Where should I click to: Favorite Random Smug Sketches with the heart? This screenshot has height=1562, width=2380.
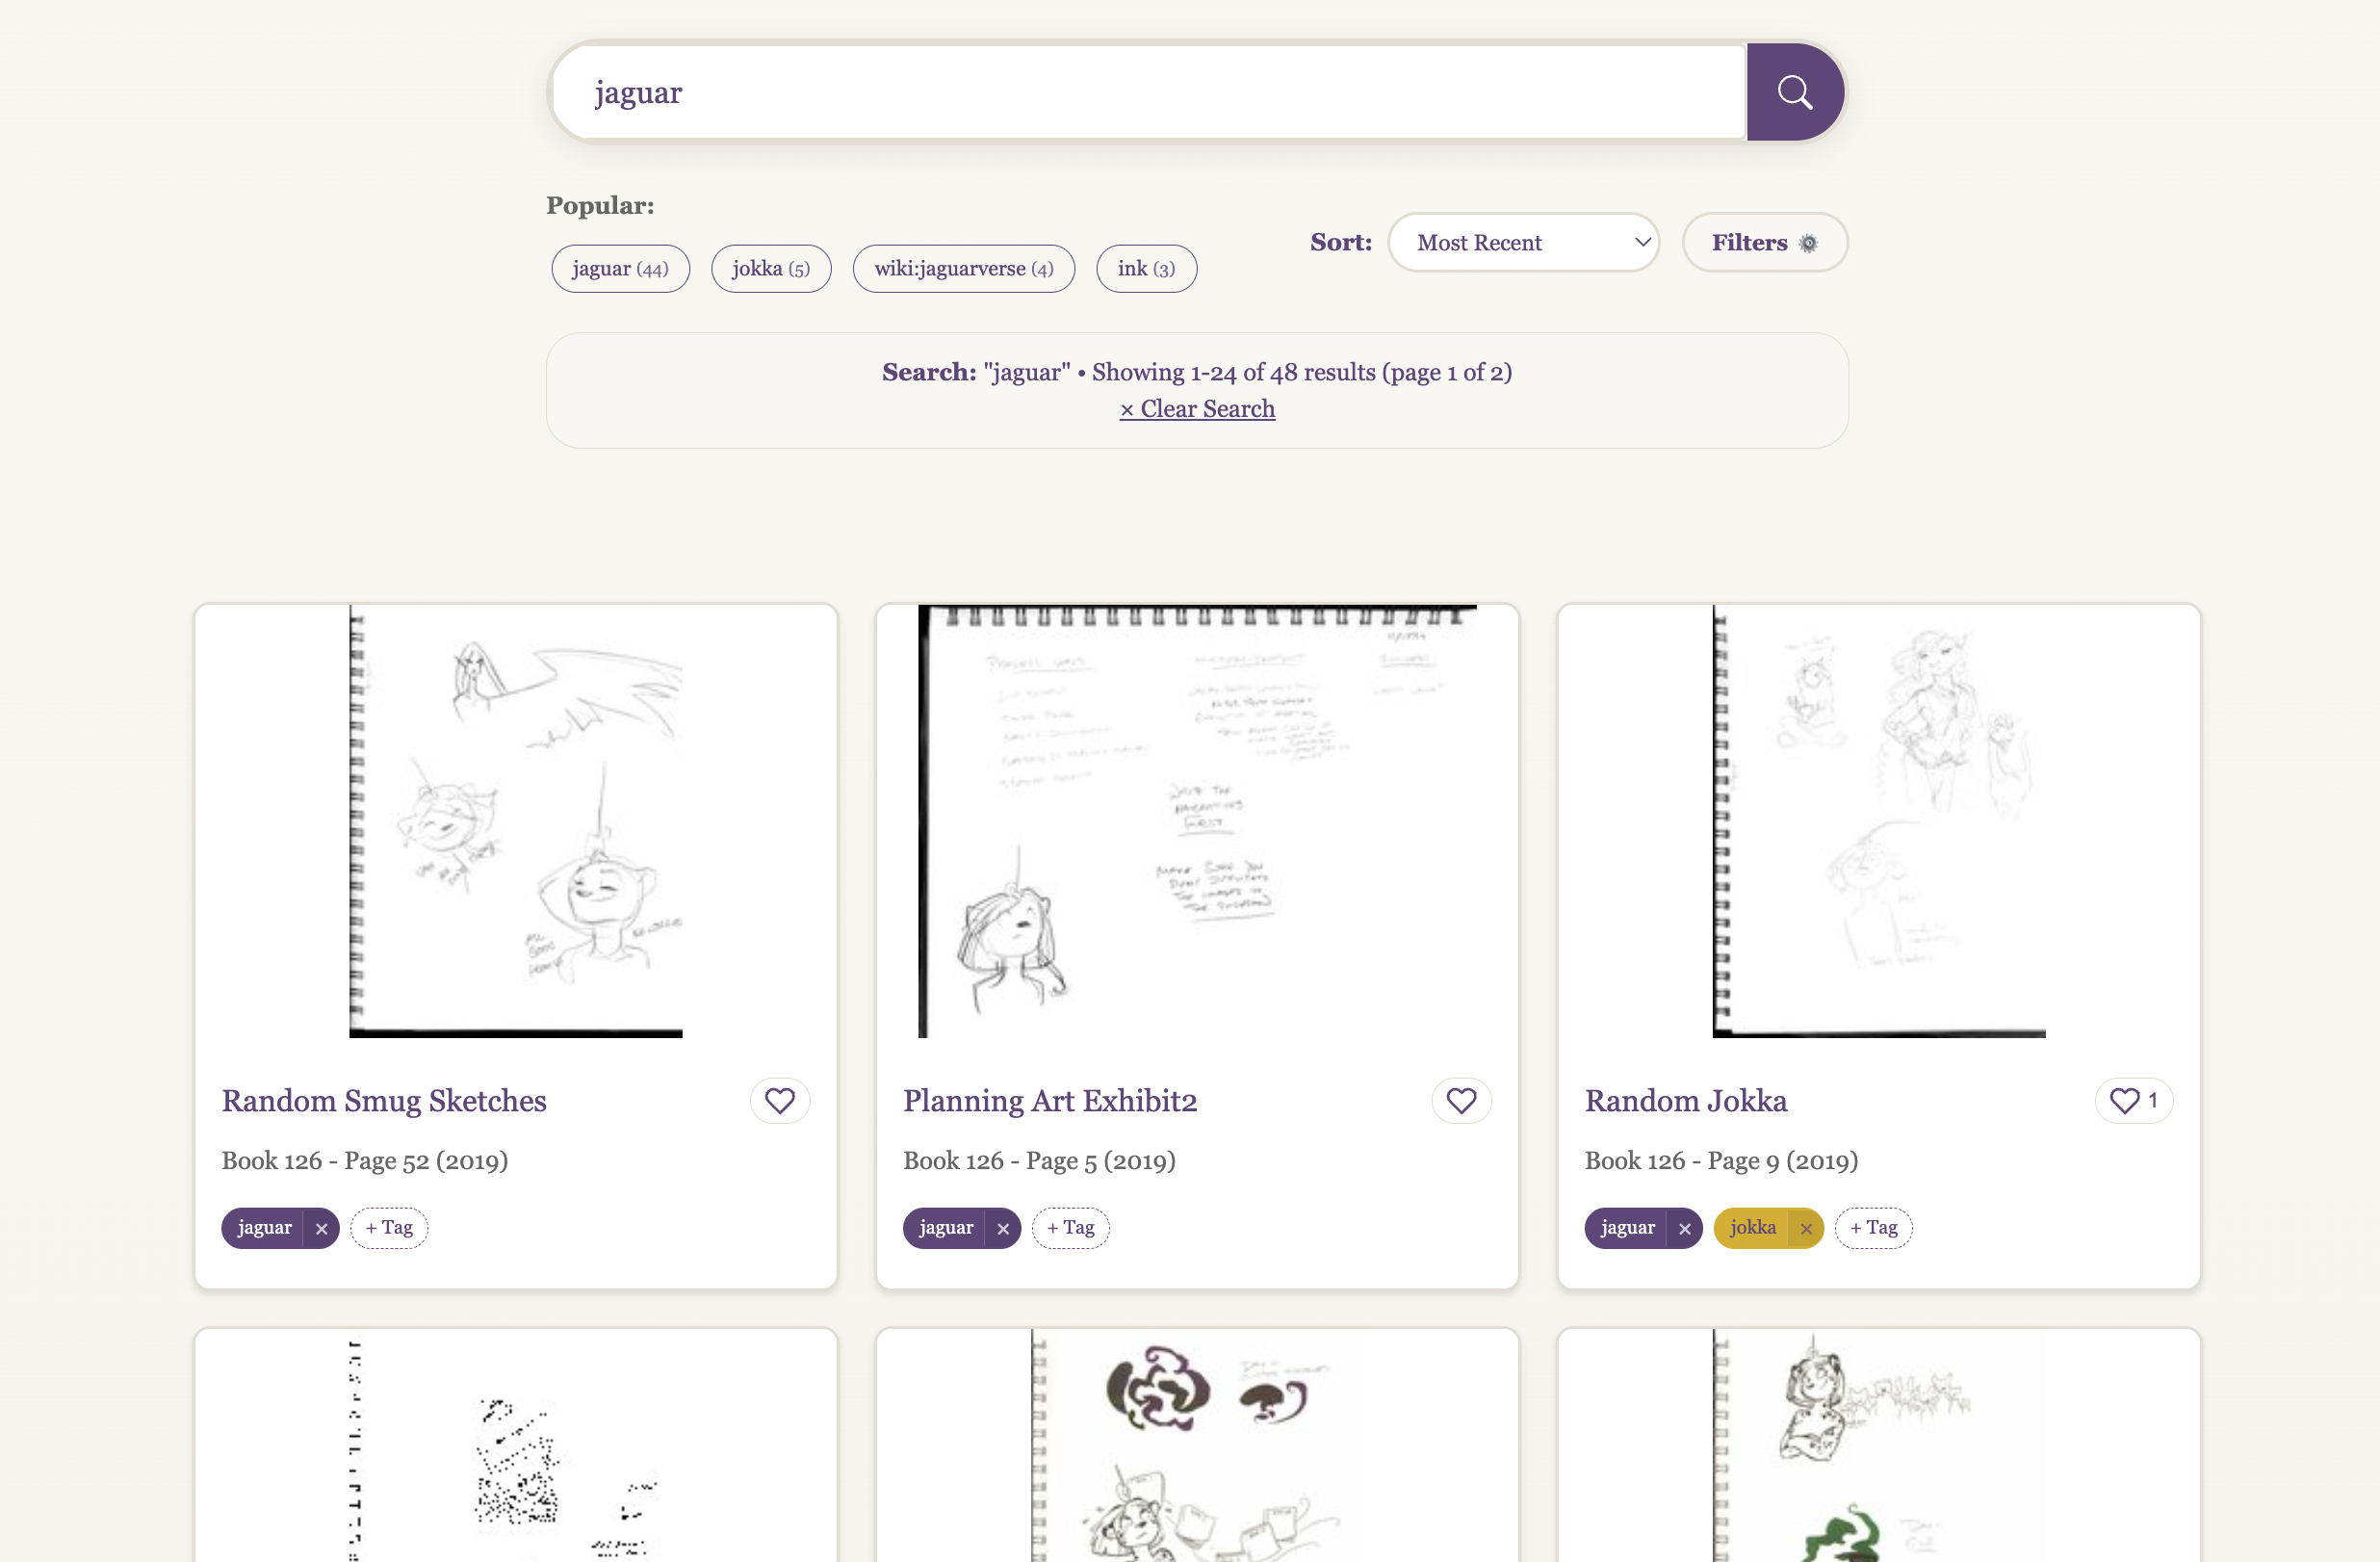[x=780, y=1100]
